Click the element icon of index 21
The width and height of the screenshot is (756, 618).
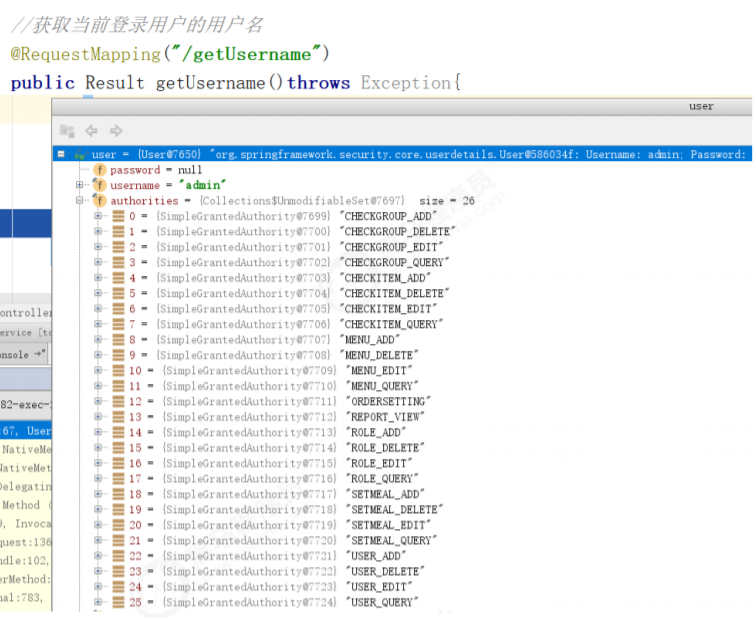(119, 540)
